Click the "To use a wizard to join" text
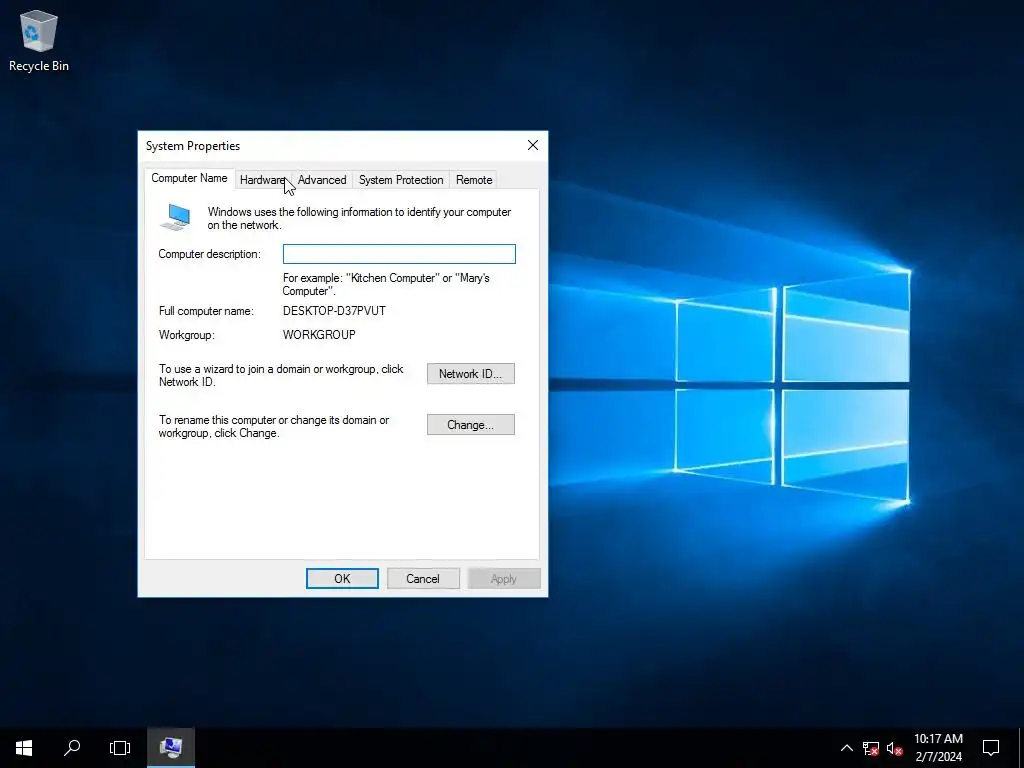The height and width of the screenshot is (768, 1024). coord(281,376)
